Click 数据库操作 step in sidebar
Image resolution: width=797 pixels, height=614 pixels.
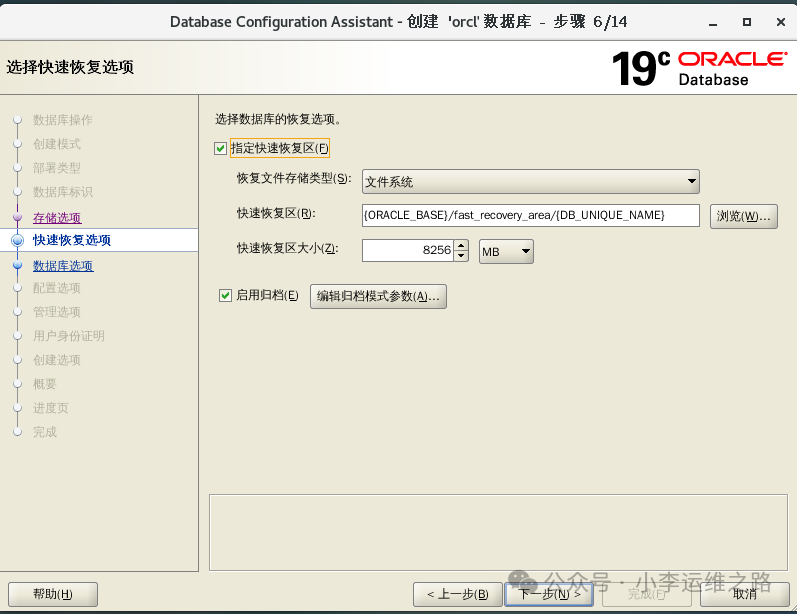pos(63,120)
